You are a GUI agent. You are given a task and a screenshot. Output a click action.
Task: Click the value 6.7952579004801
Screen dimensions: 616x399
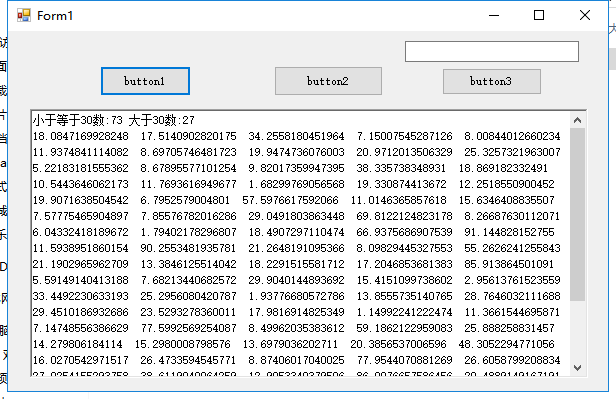(185, 200)
